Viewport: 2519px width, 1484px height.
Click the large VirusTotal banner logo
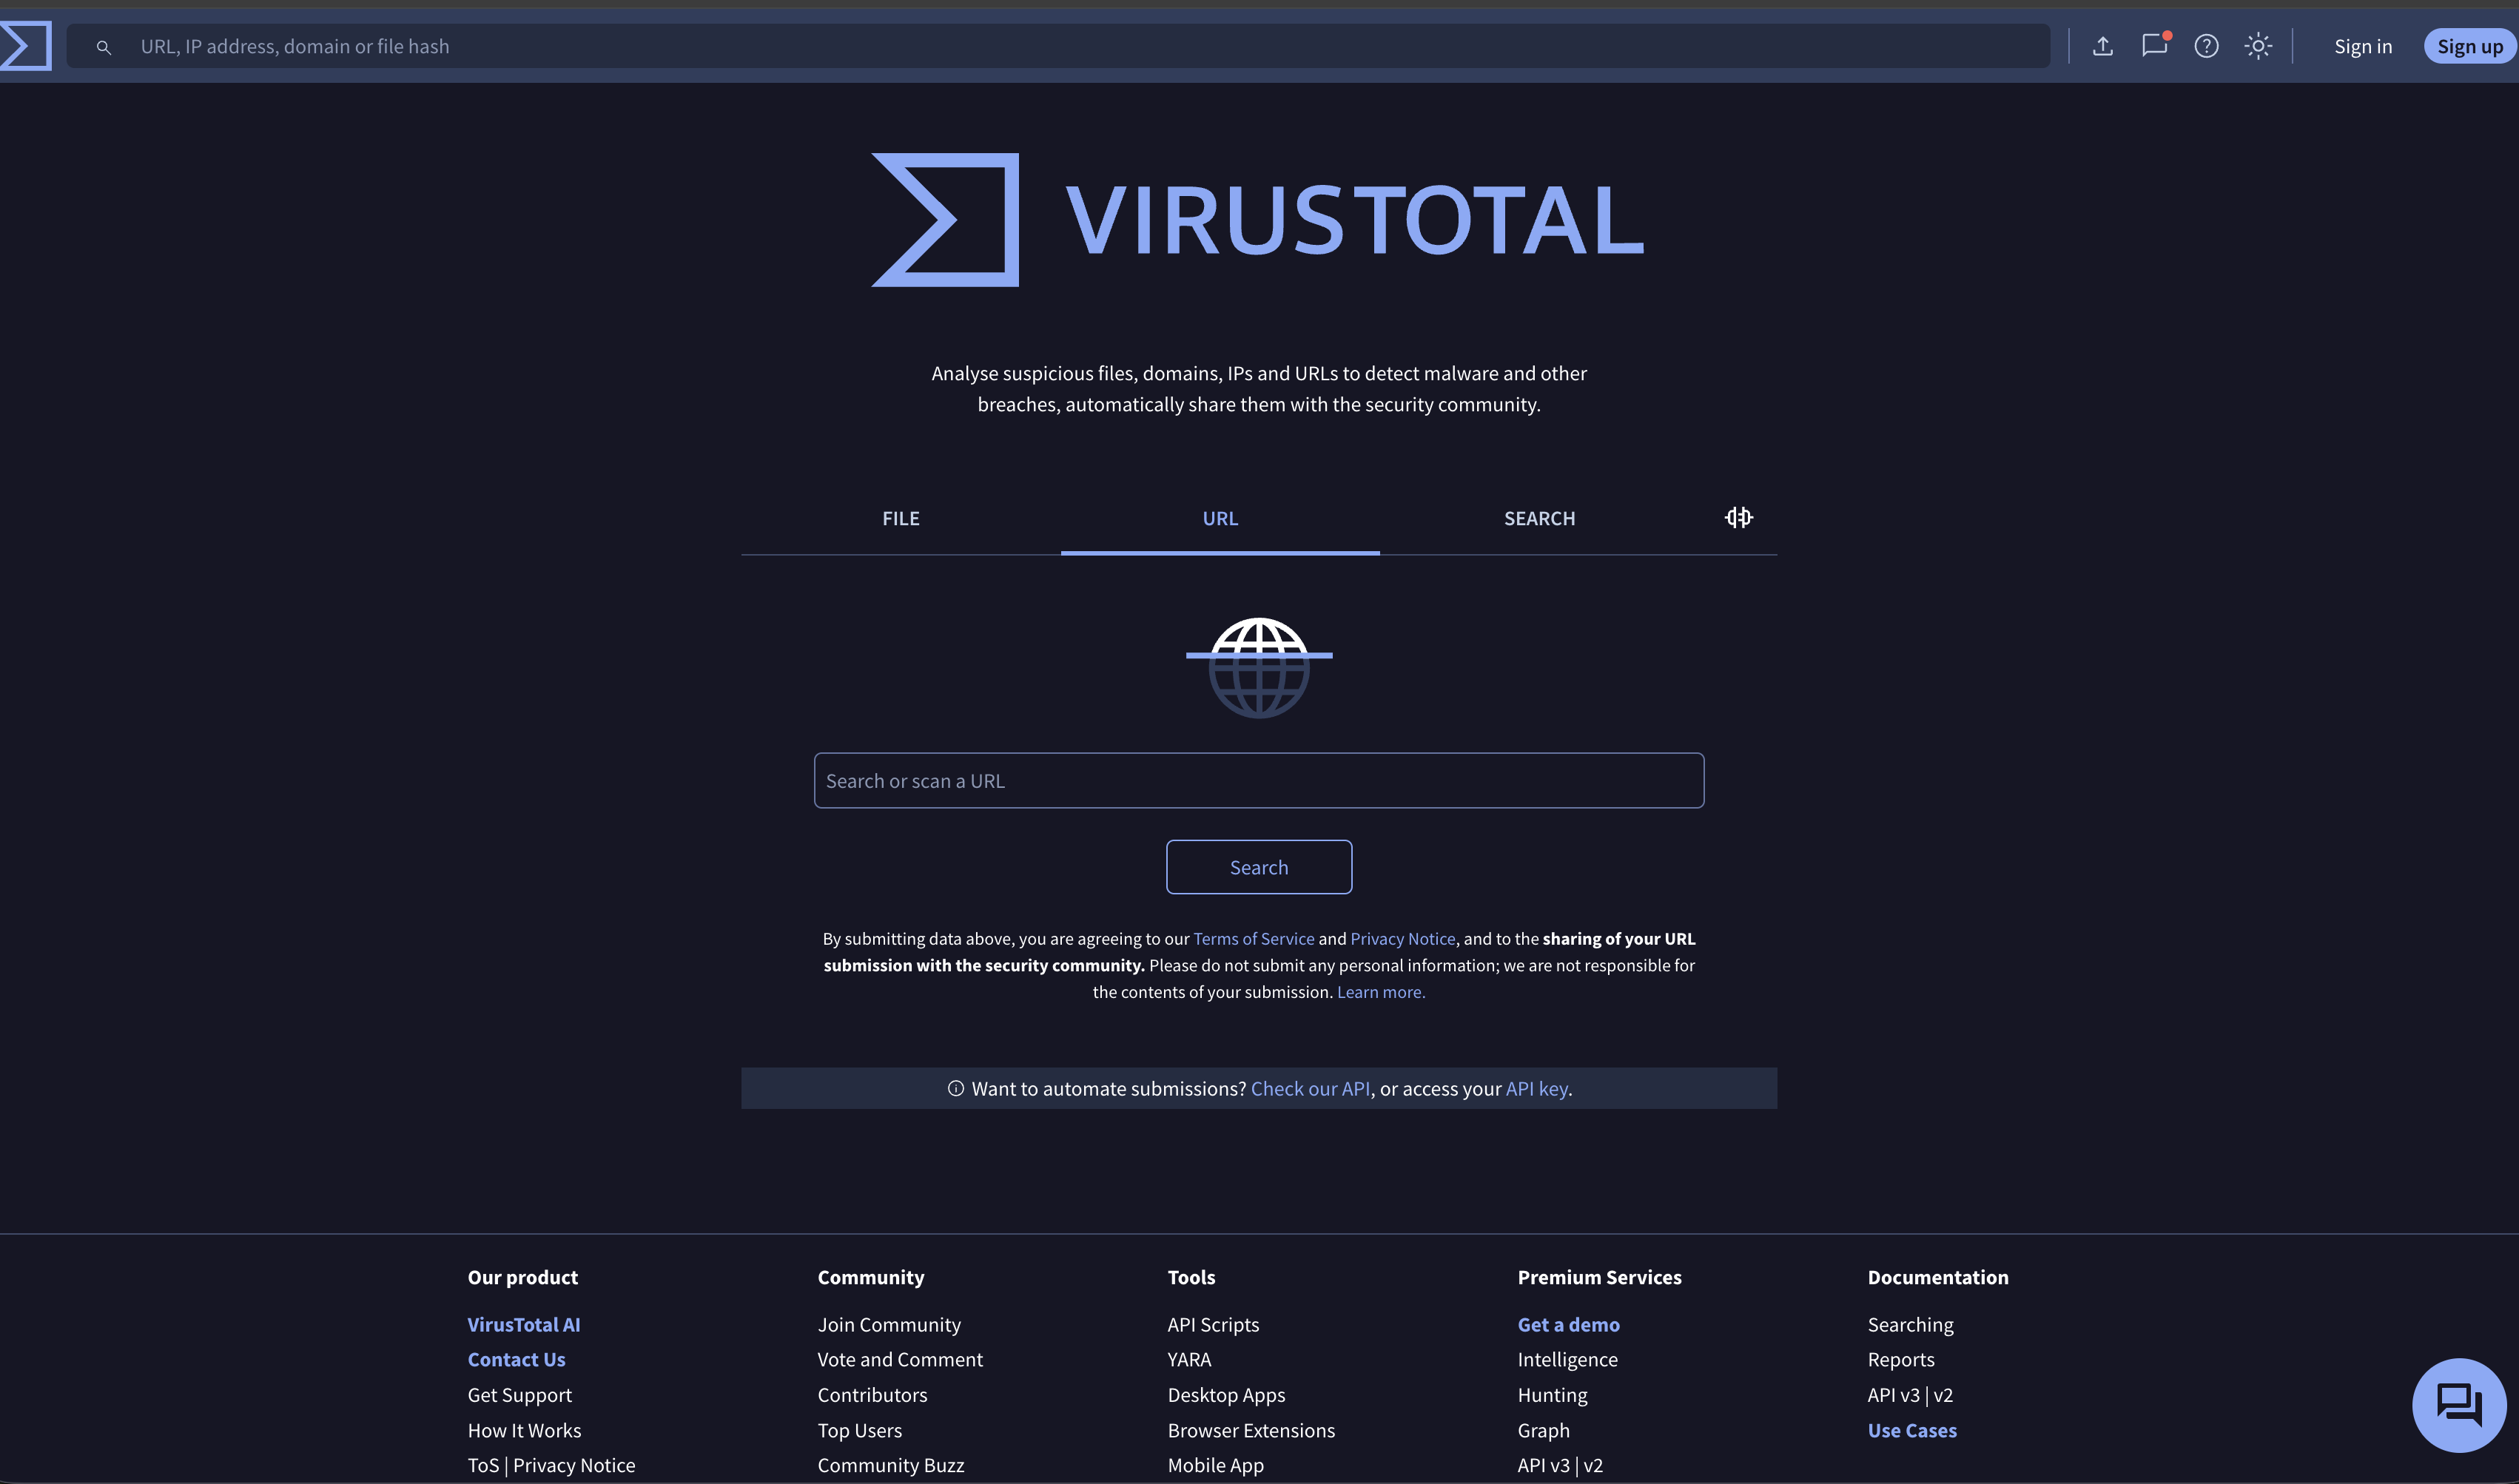click(x=1258, y=220)
